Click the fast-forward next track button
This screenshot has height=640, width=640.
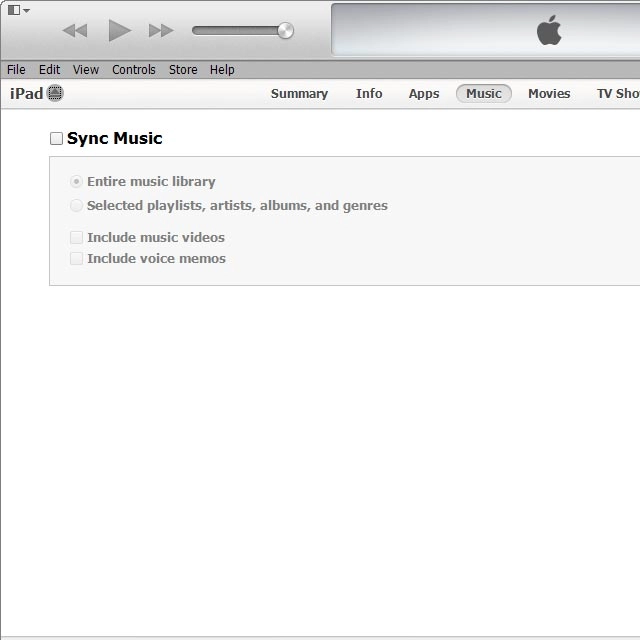(161, 30)
